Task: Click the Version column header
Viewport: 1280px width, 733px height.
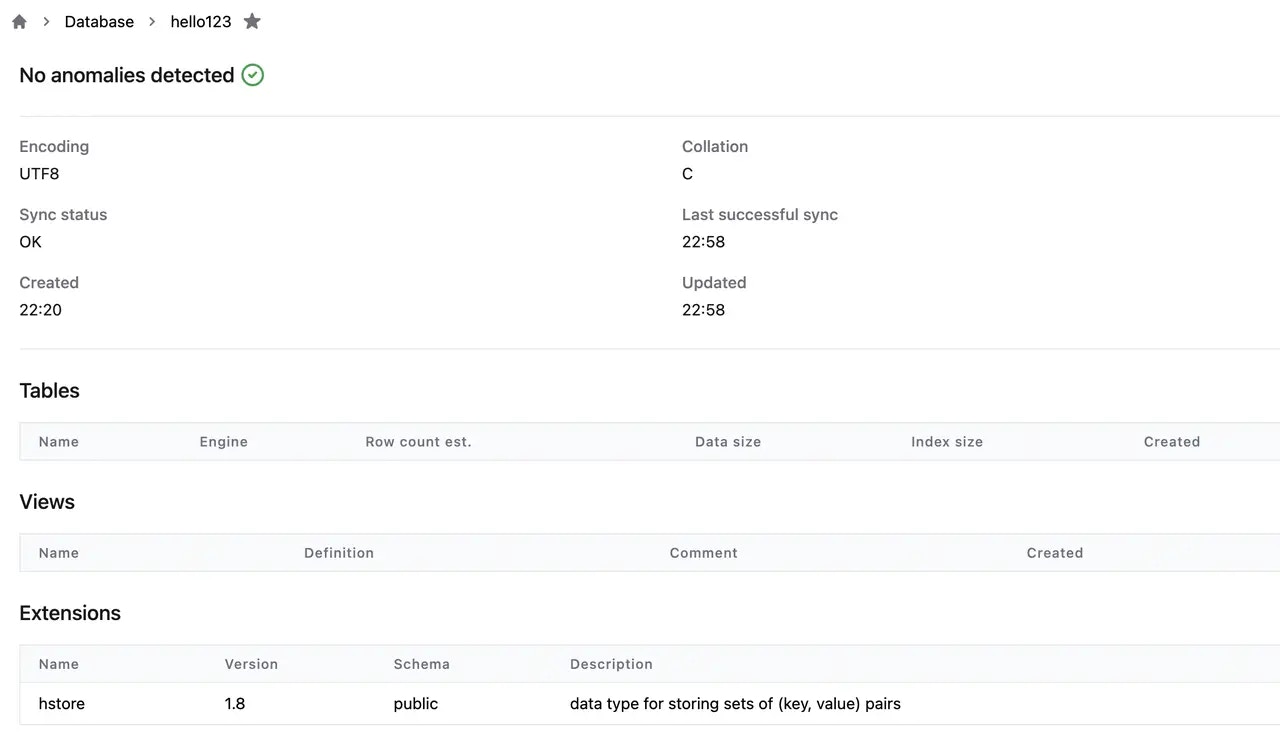Action: point(251,664)
